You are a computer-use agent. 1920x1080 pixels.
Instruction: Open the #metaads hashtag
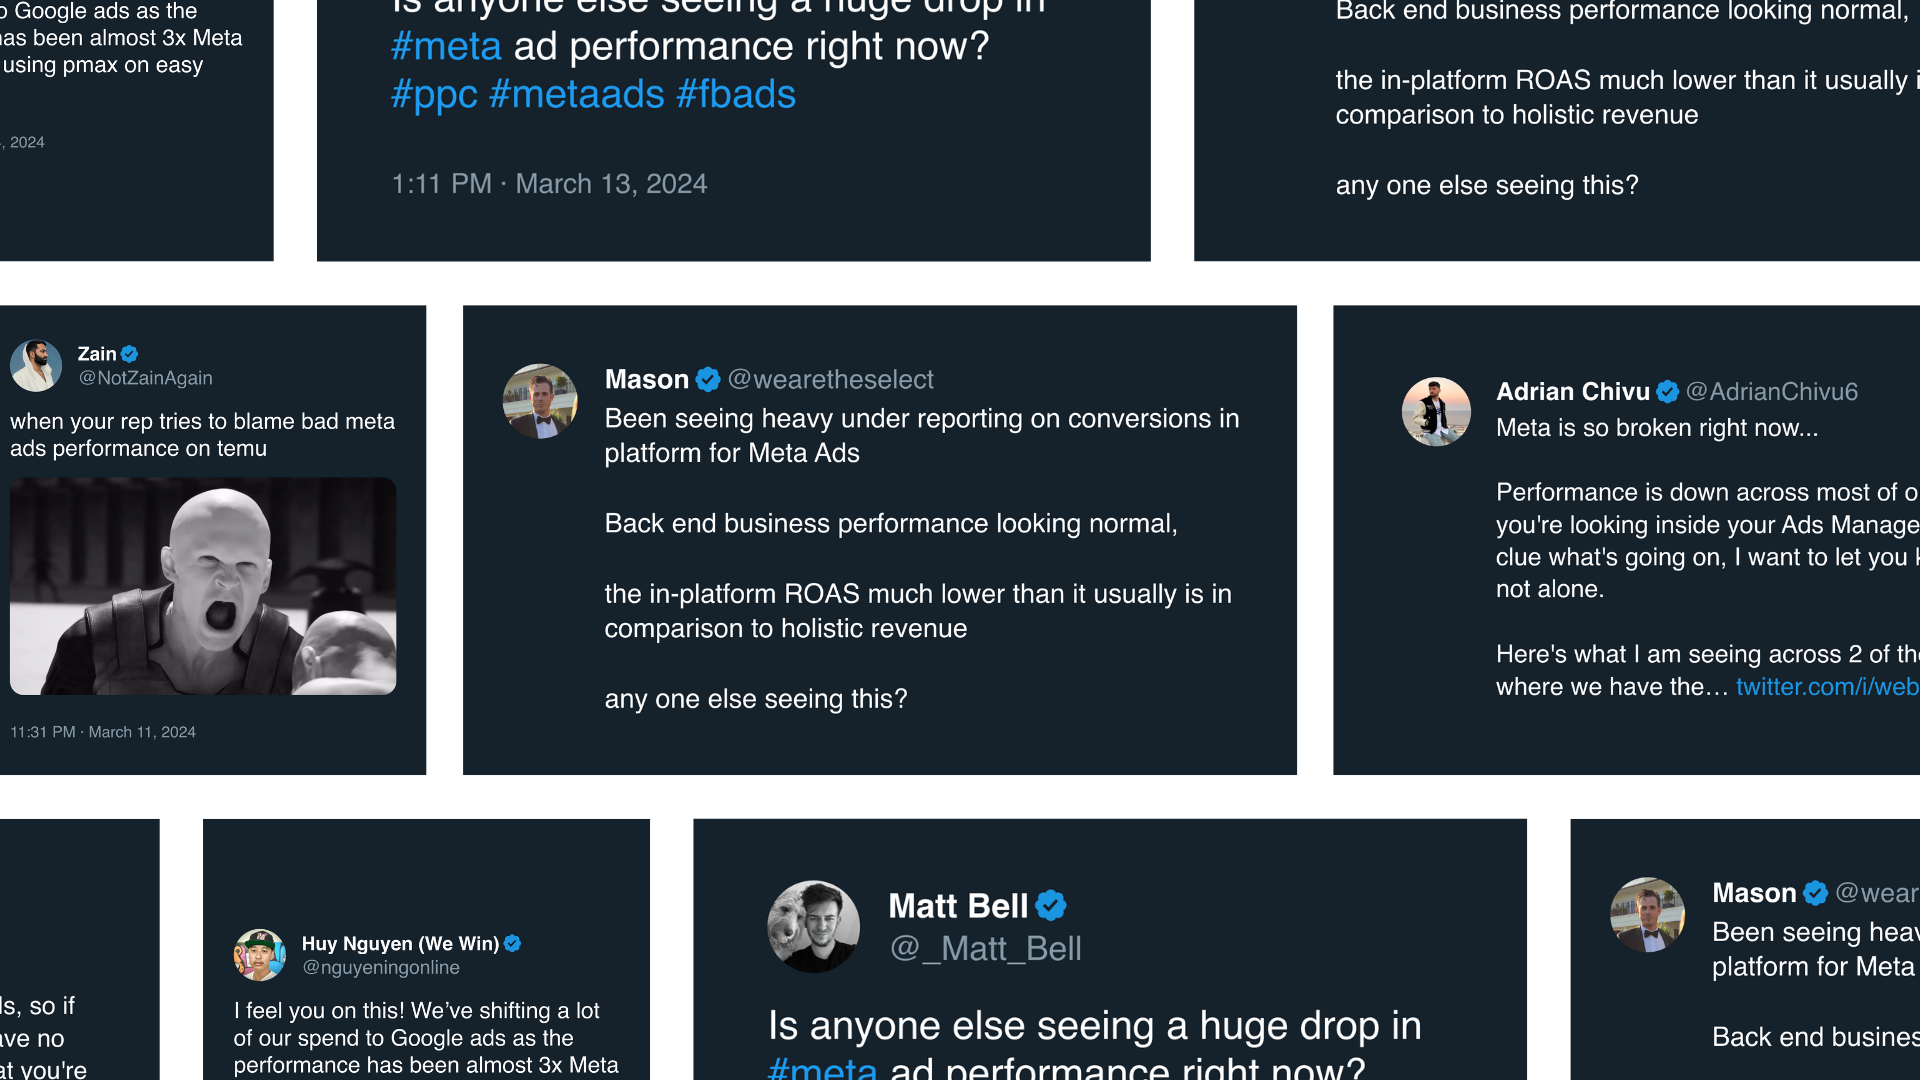577,95
